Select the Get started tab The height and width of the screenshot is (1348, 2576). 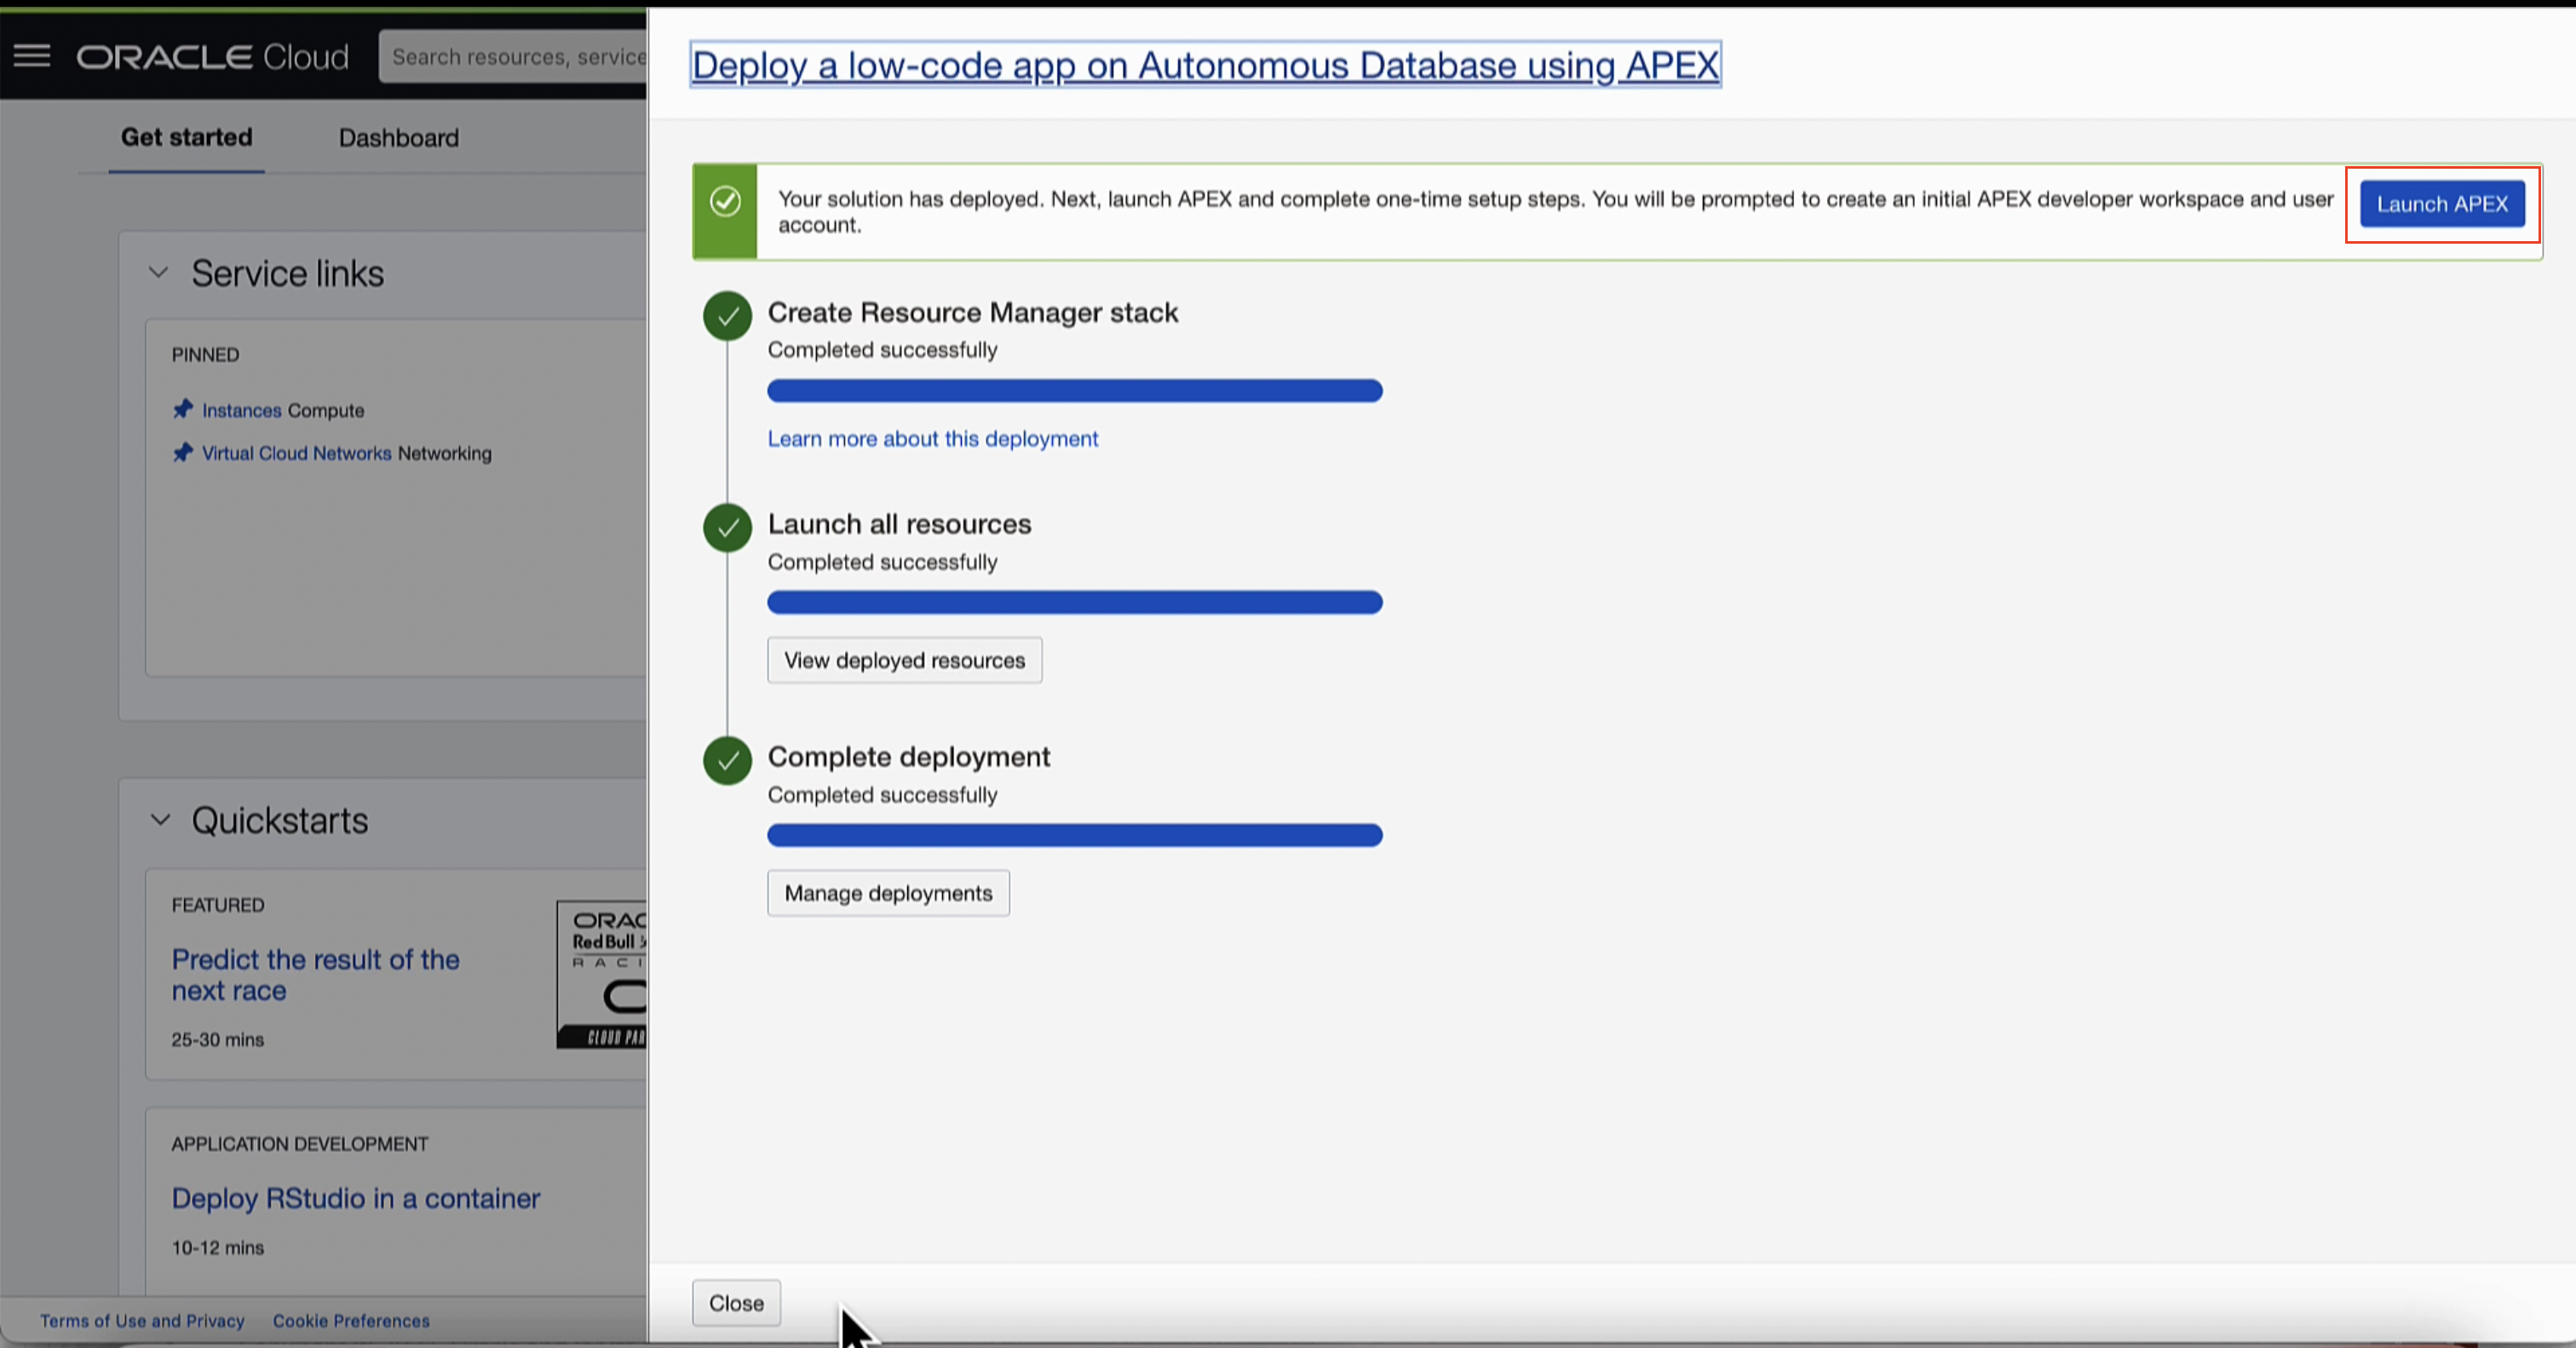tap(187, 138)
